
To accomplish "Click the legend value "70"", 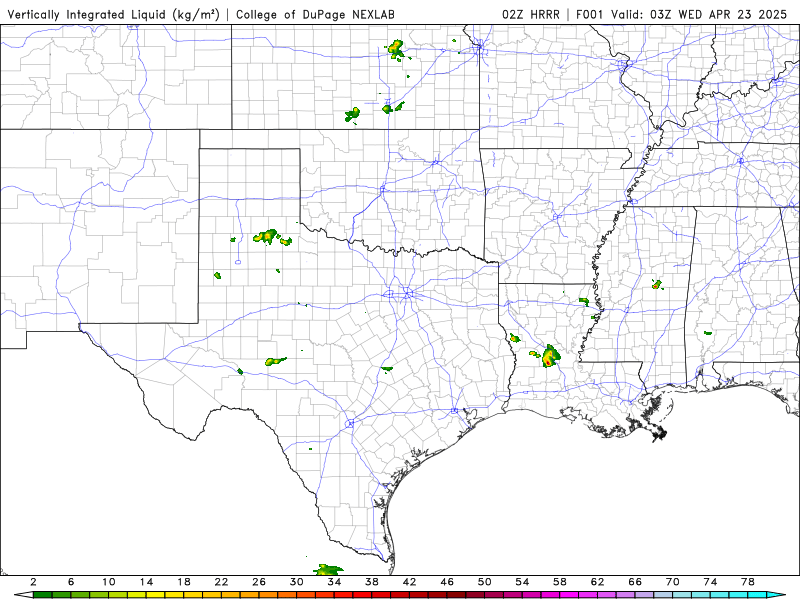I will (673, 582).
